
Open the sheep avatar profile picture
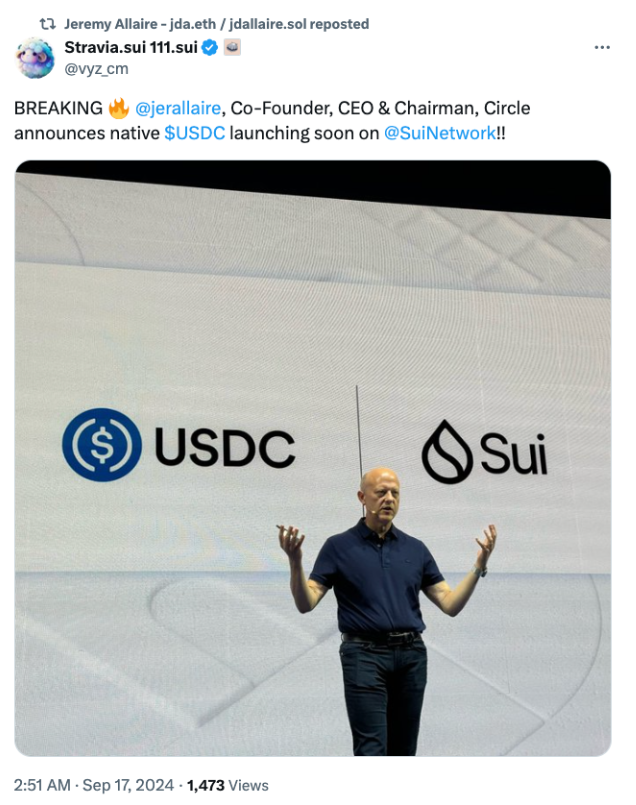pos(35,58)
